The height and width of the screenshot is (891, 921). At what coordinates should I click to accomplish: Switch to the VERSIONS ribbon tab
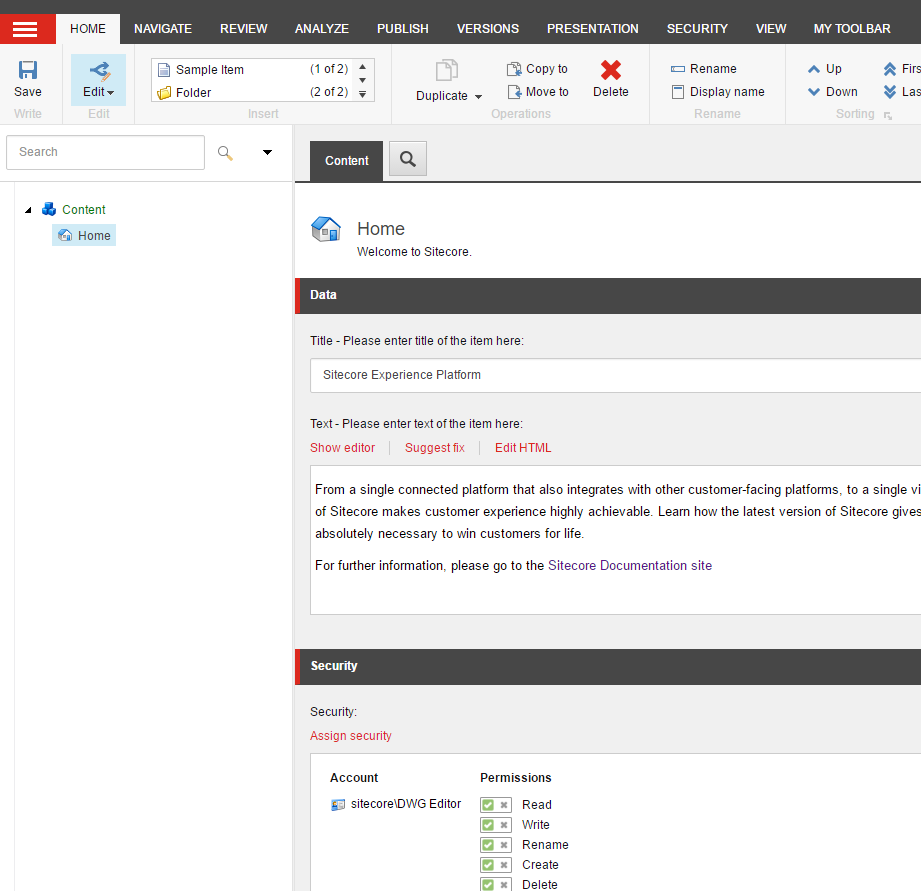tap(488, 29)
